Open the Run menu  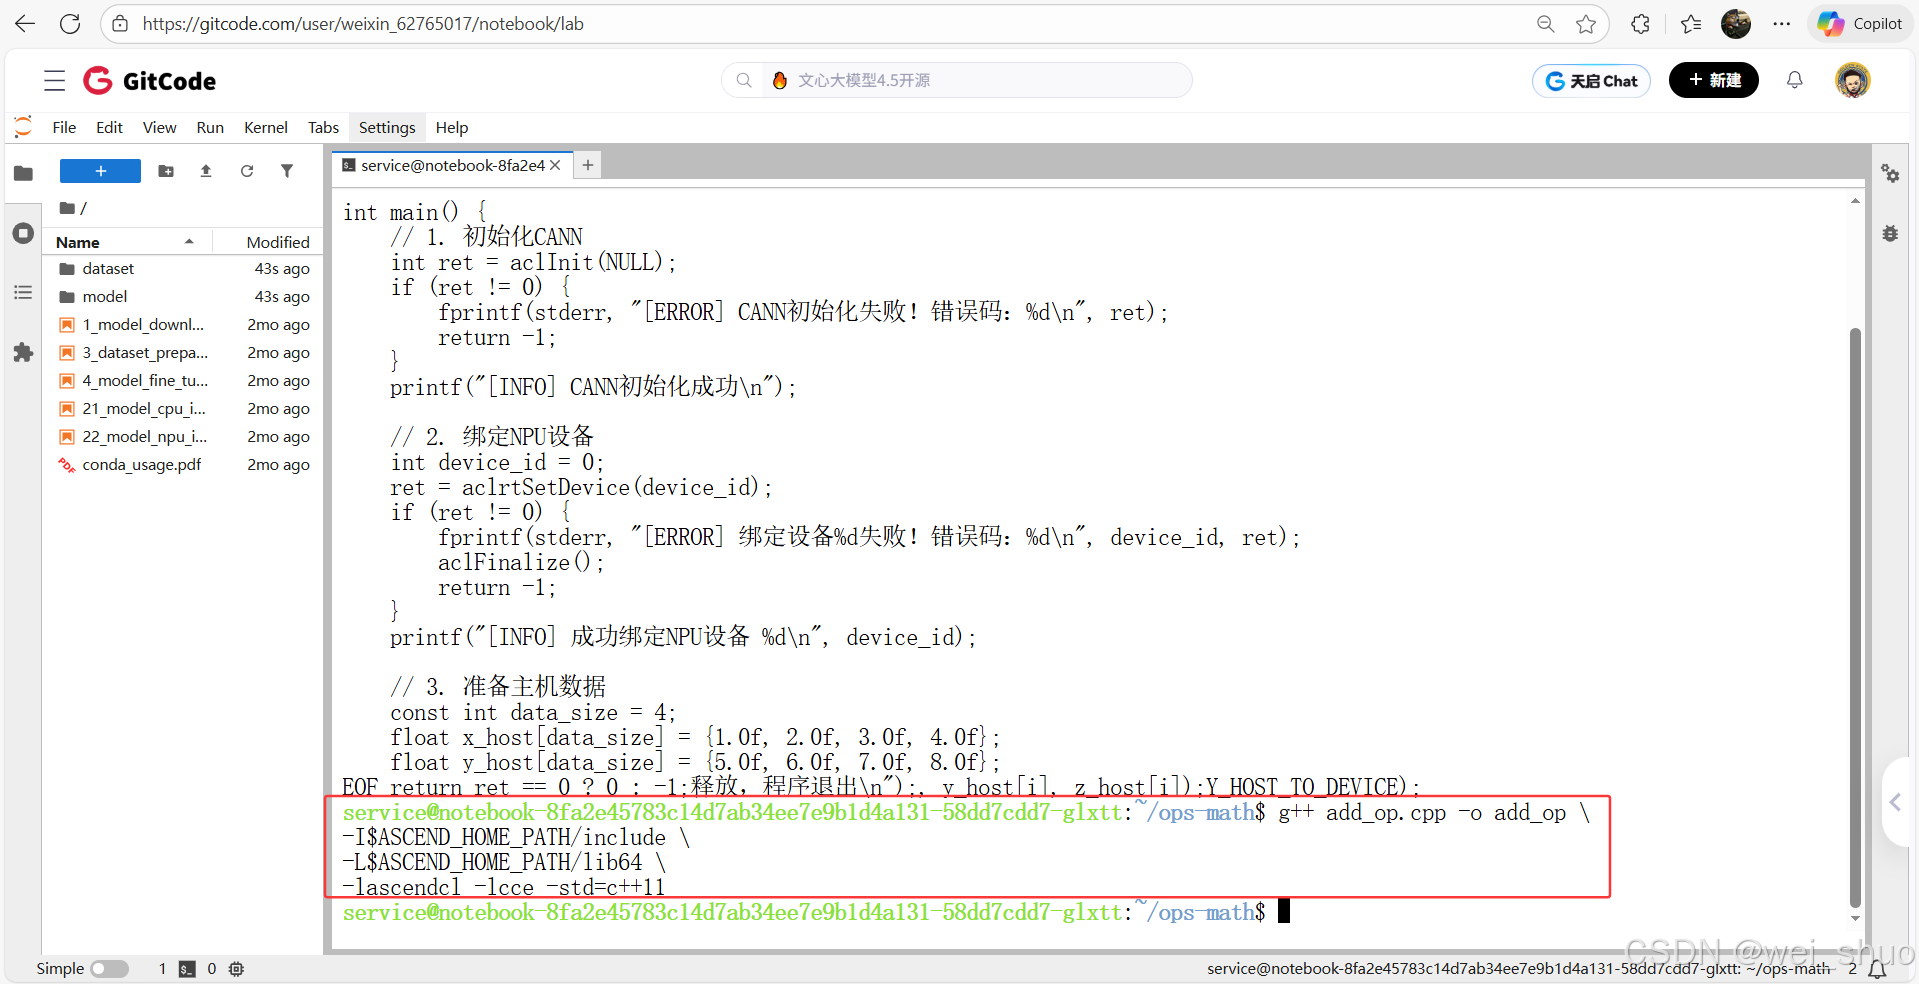pyautogui.click(x=210, y=127)
